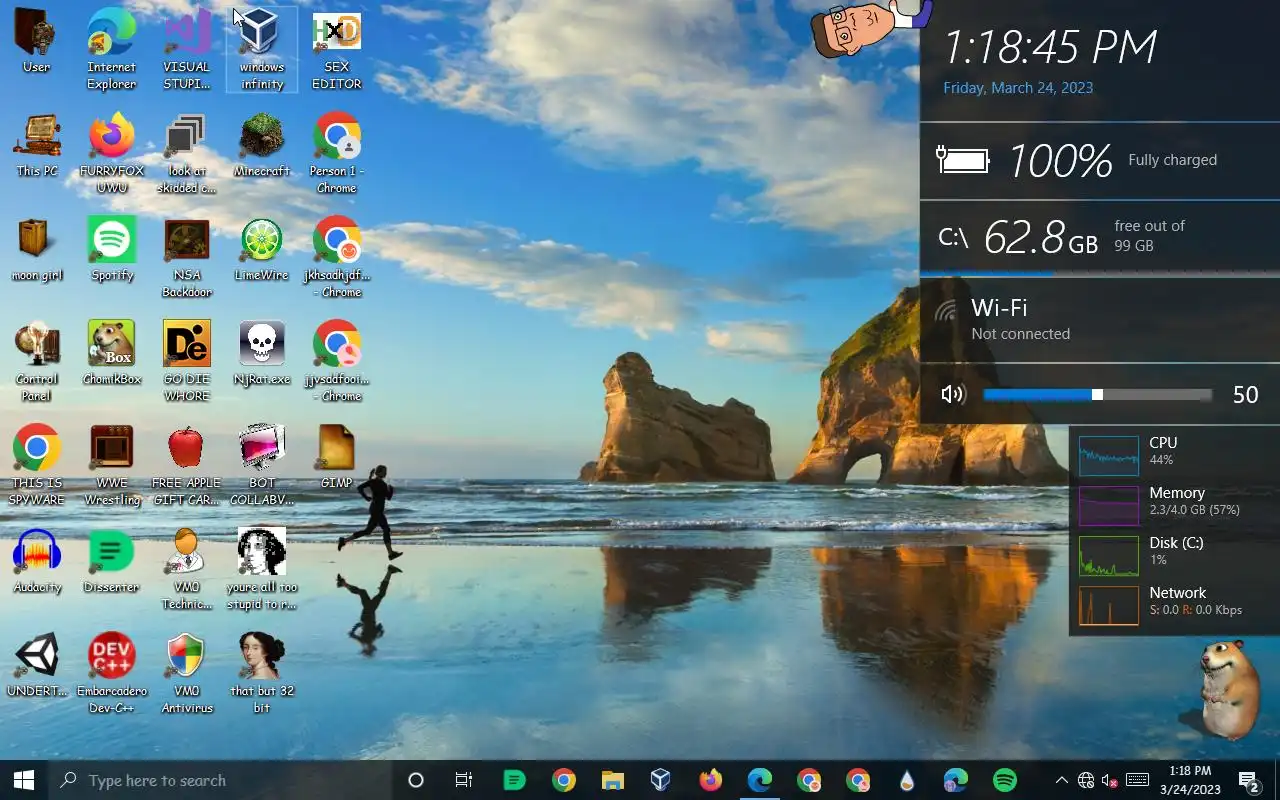Open Person 1 - Chrome shortcut
1280x800 pixels.
pyautogui.click(x=337, y=153)
